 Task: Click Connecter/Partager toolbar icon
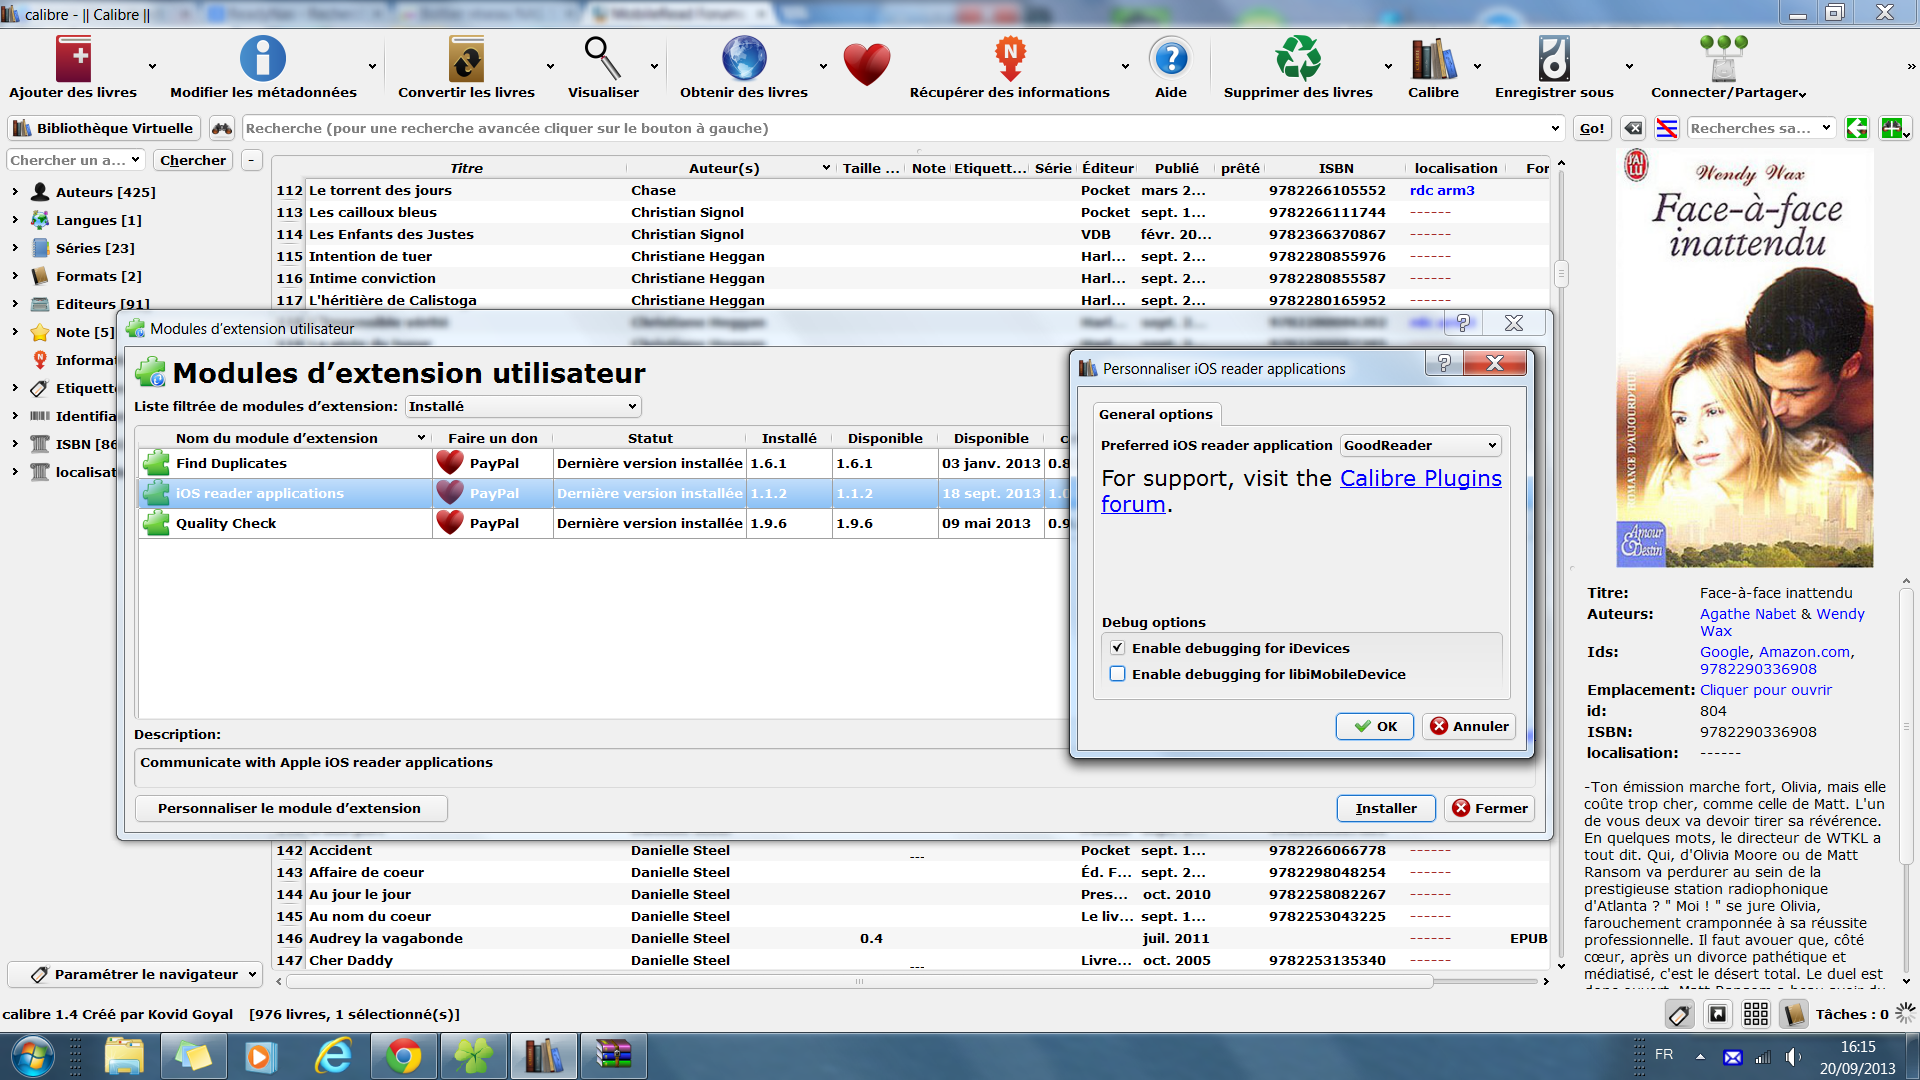(x=1722, y=60)
